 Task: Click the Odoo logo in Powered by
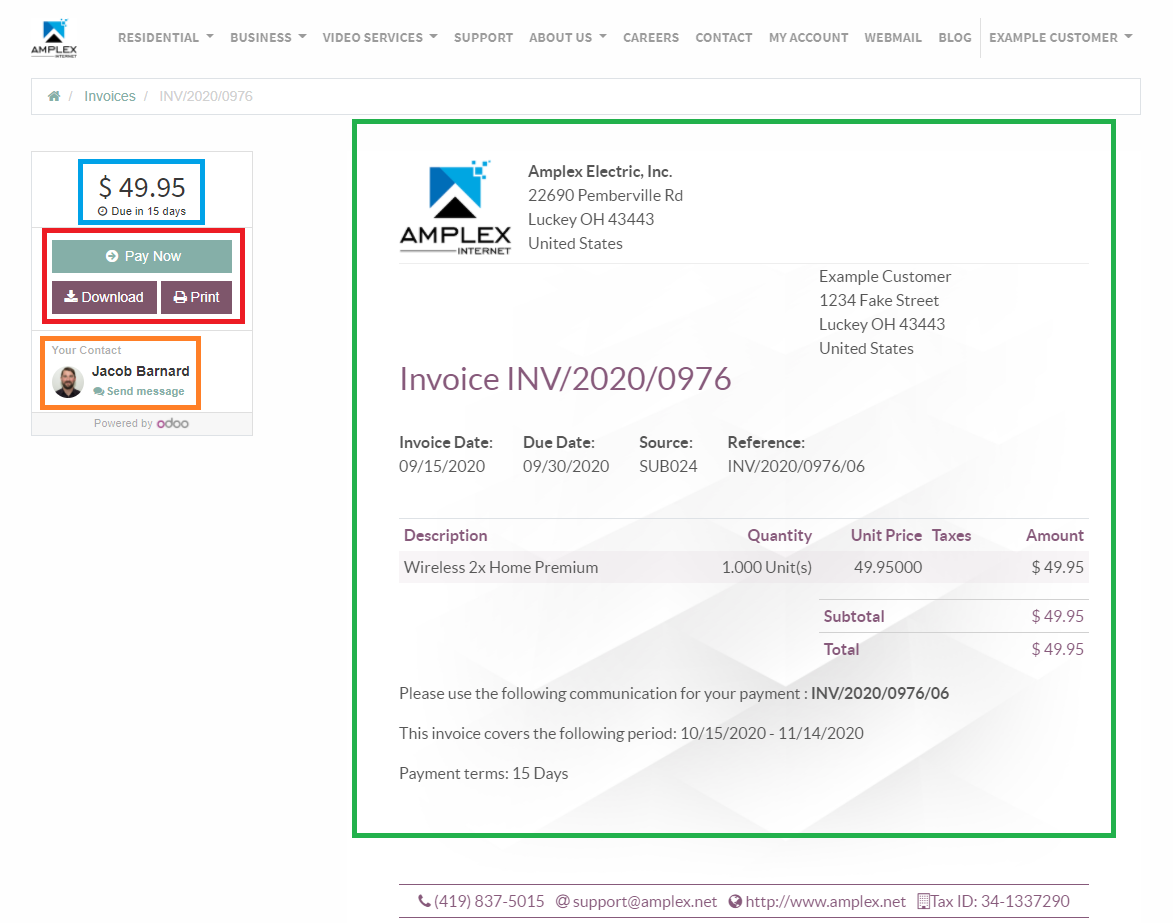click(x=173, y=423)
